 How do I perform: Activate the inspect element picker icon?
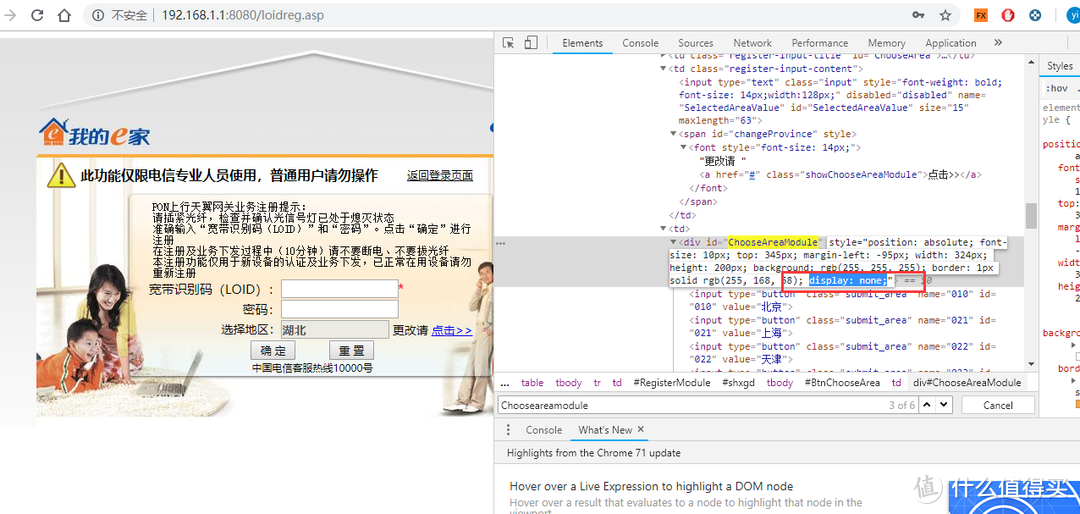tap(508, 43)
